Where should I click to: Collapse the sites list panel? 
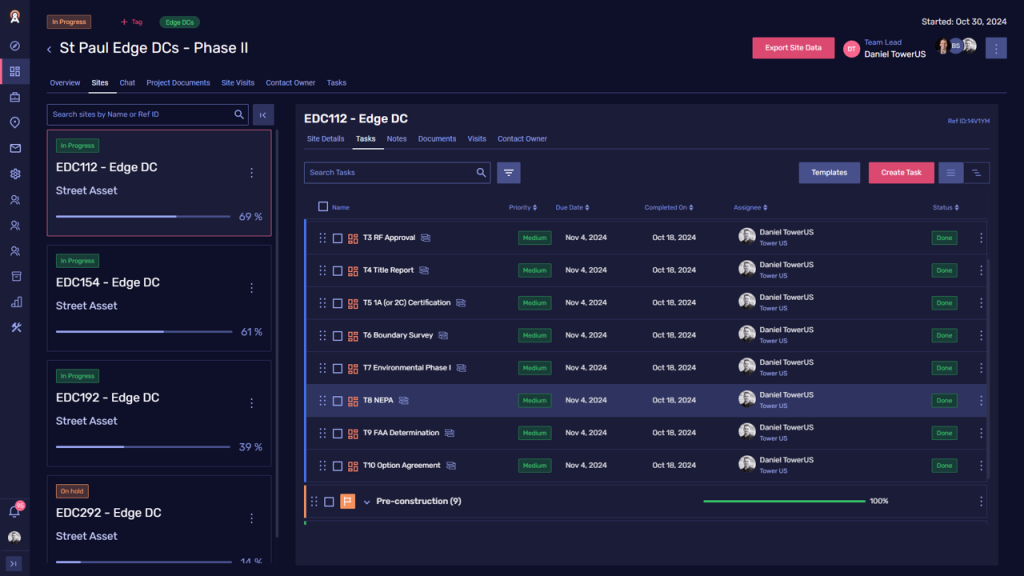point(263,115)
